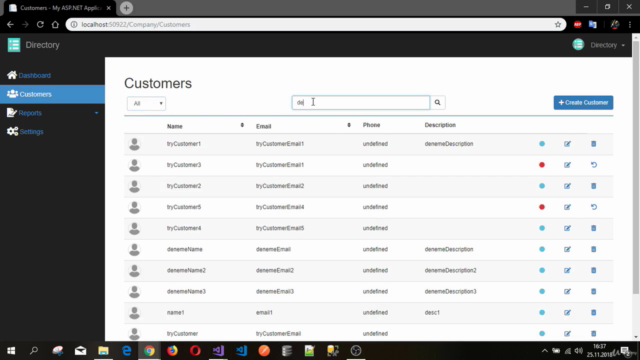640x360 pixels.
Task: Toggle status dot of denemeName
Action: [x=542, y=249]
